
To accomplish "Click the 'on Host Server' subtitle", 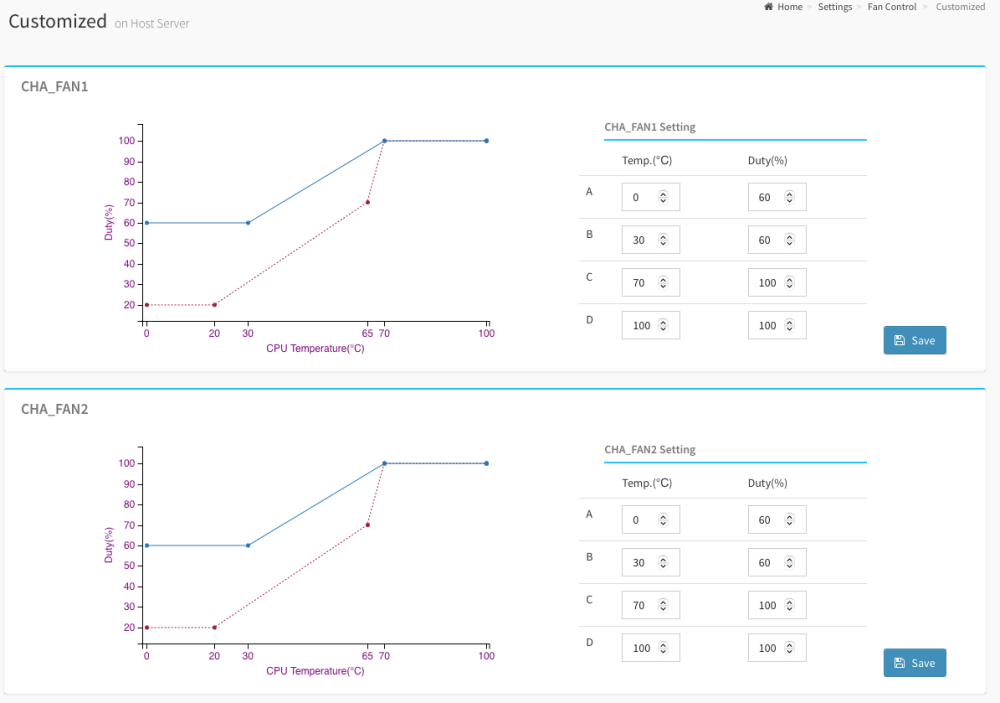I will pyautogui.click(x=152, y=24).
